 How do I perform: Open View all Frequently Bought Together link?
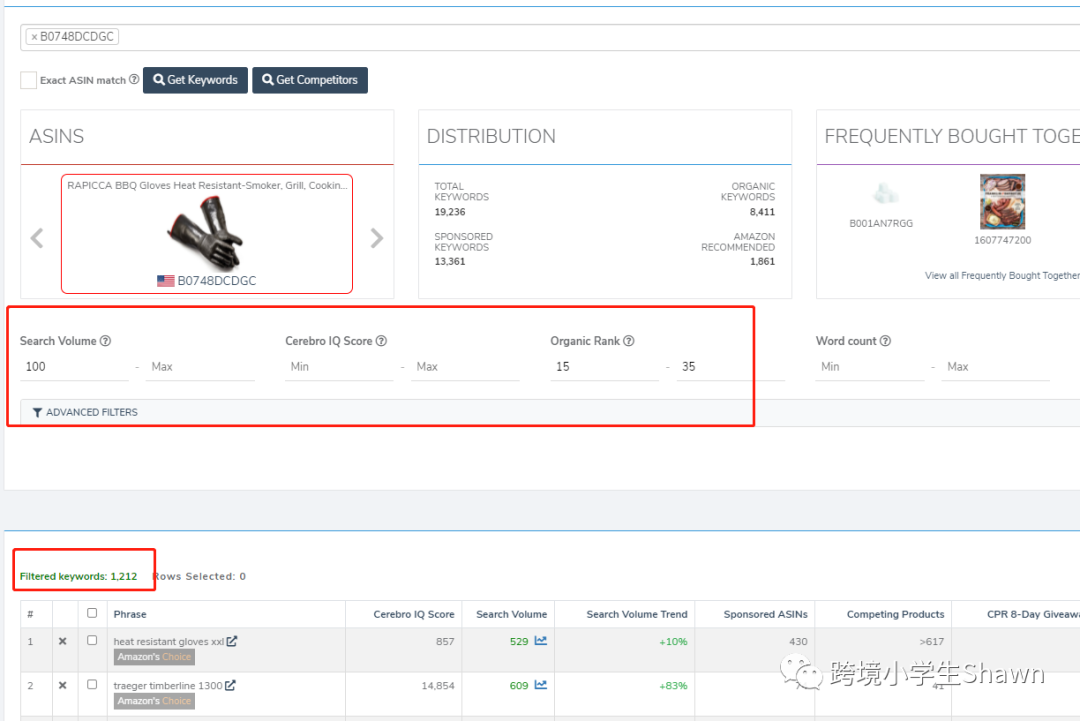1002,275
